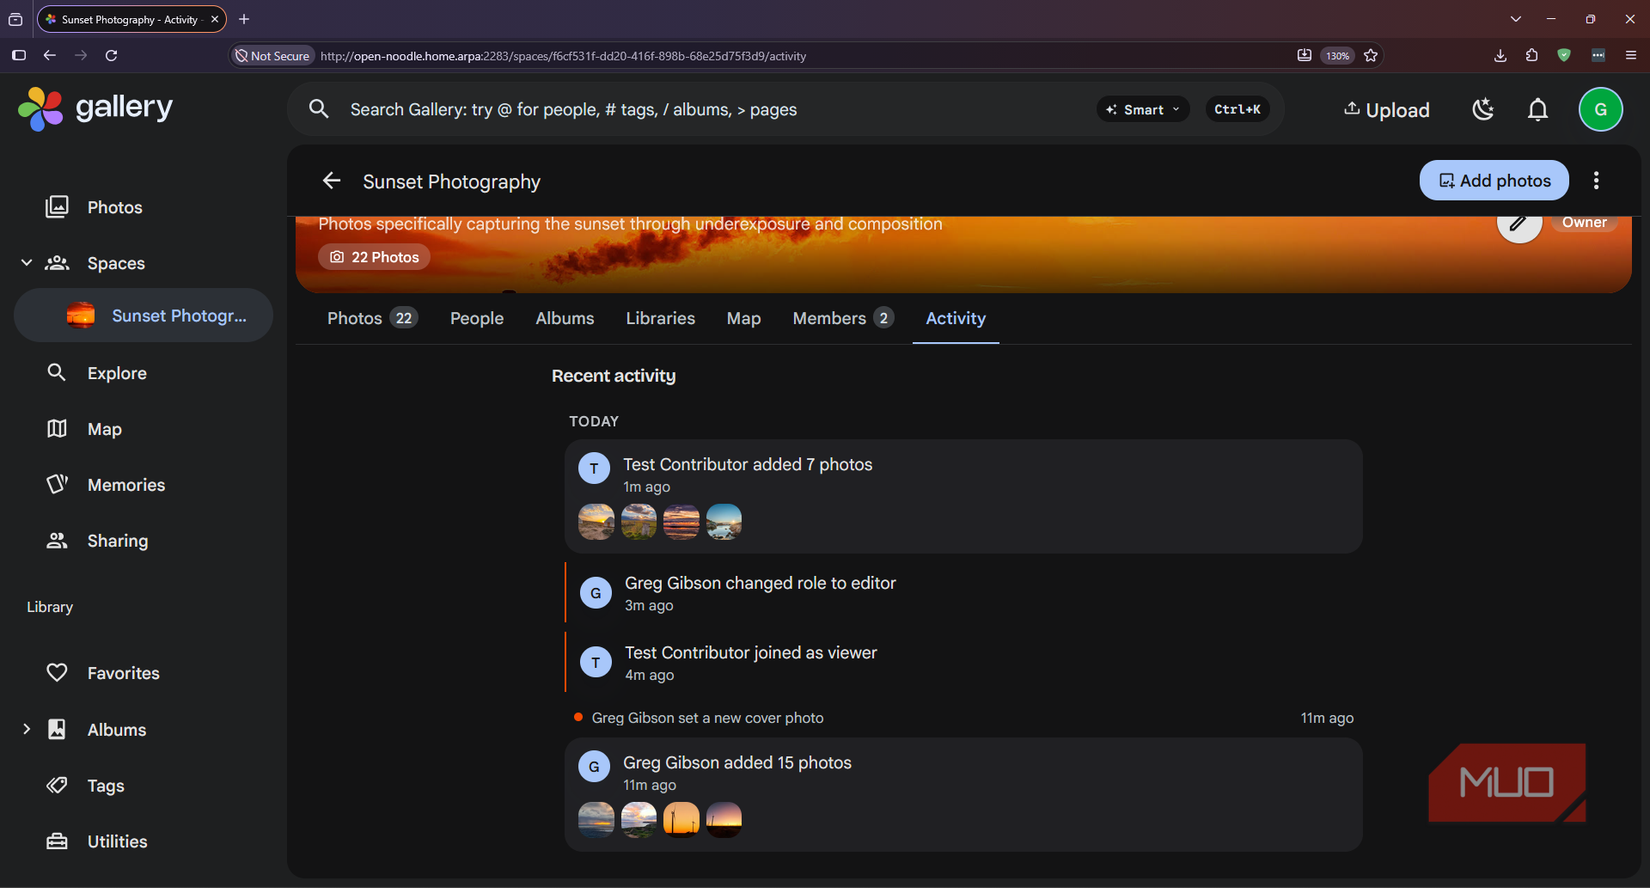Select Sunset Photography space in sidebar
This screenshot has width=1650, height=888.
144,316
